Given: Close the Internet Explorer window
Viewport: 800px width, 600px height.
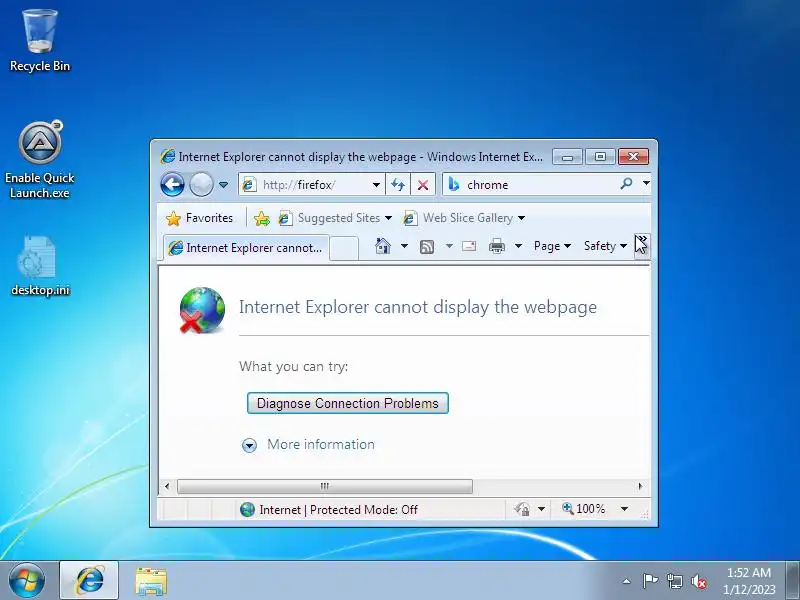Looking at the screenshot, I should point(633,157).
